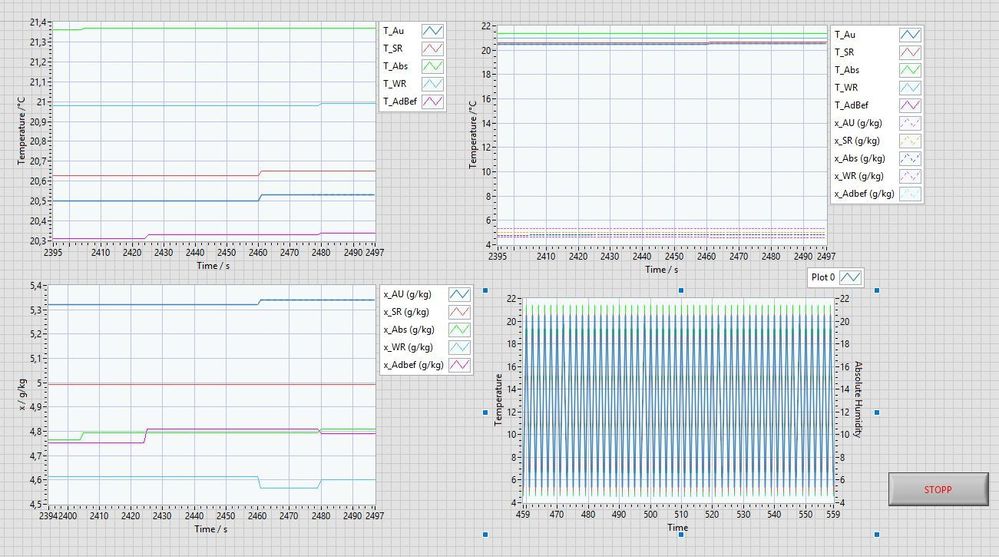Click the x_SR (g/kg) dashed plot icon in top-right legend
The width and height of the screenshot is (999, 557).
click(x=910, y=141)
